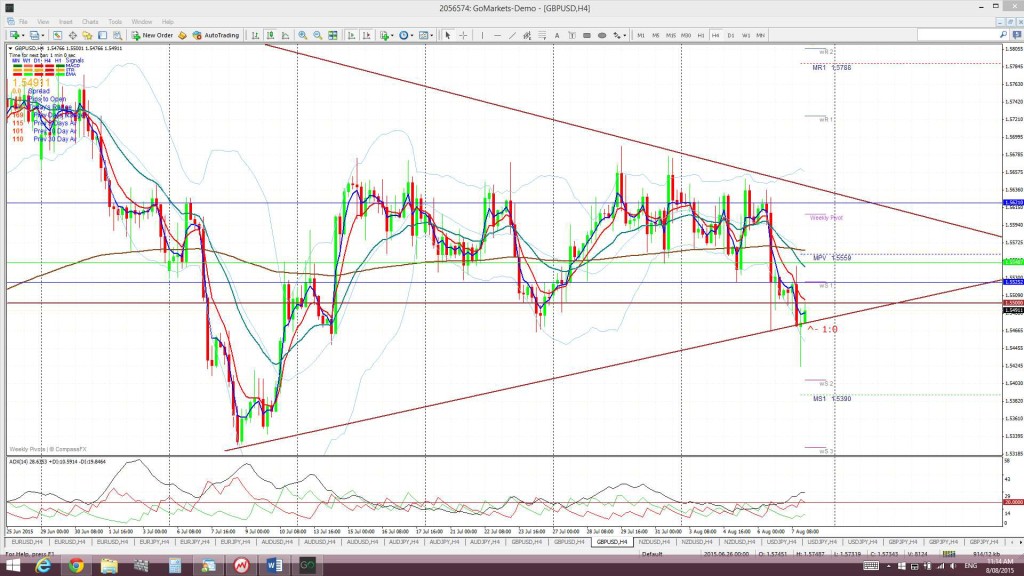This screenshot has height=576, width=1024.
Task: Switch timeframe to D1
Action: tap(731, 35)
